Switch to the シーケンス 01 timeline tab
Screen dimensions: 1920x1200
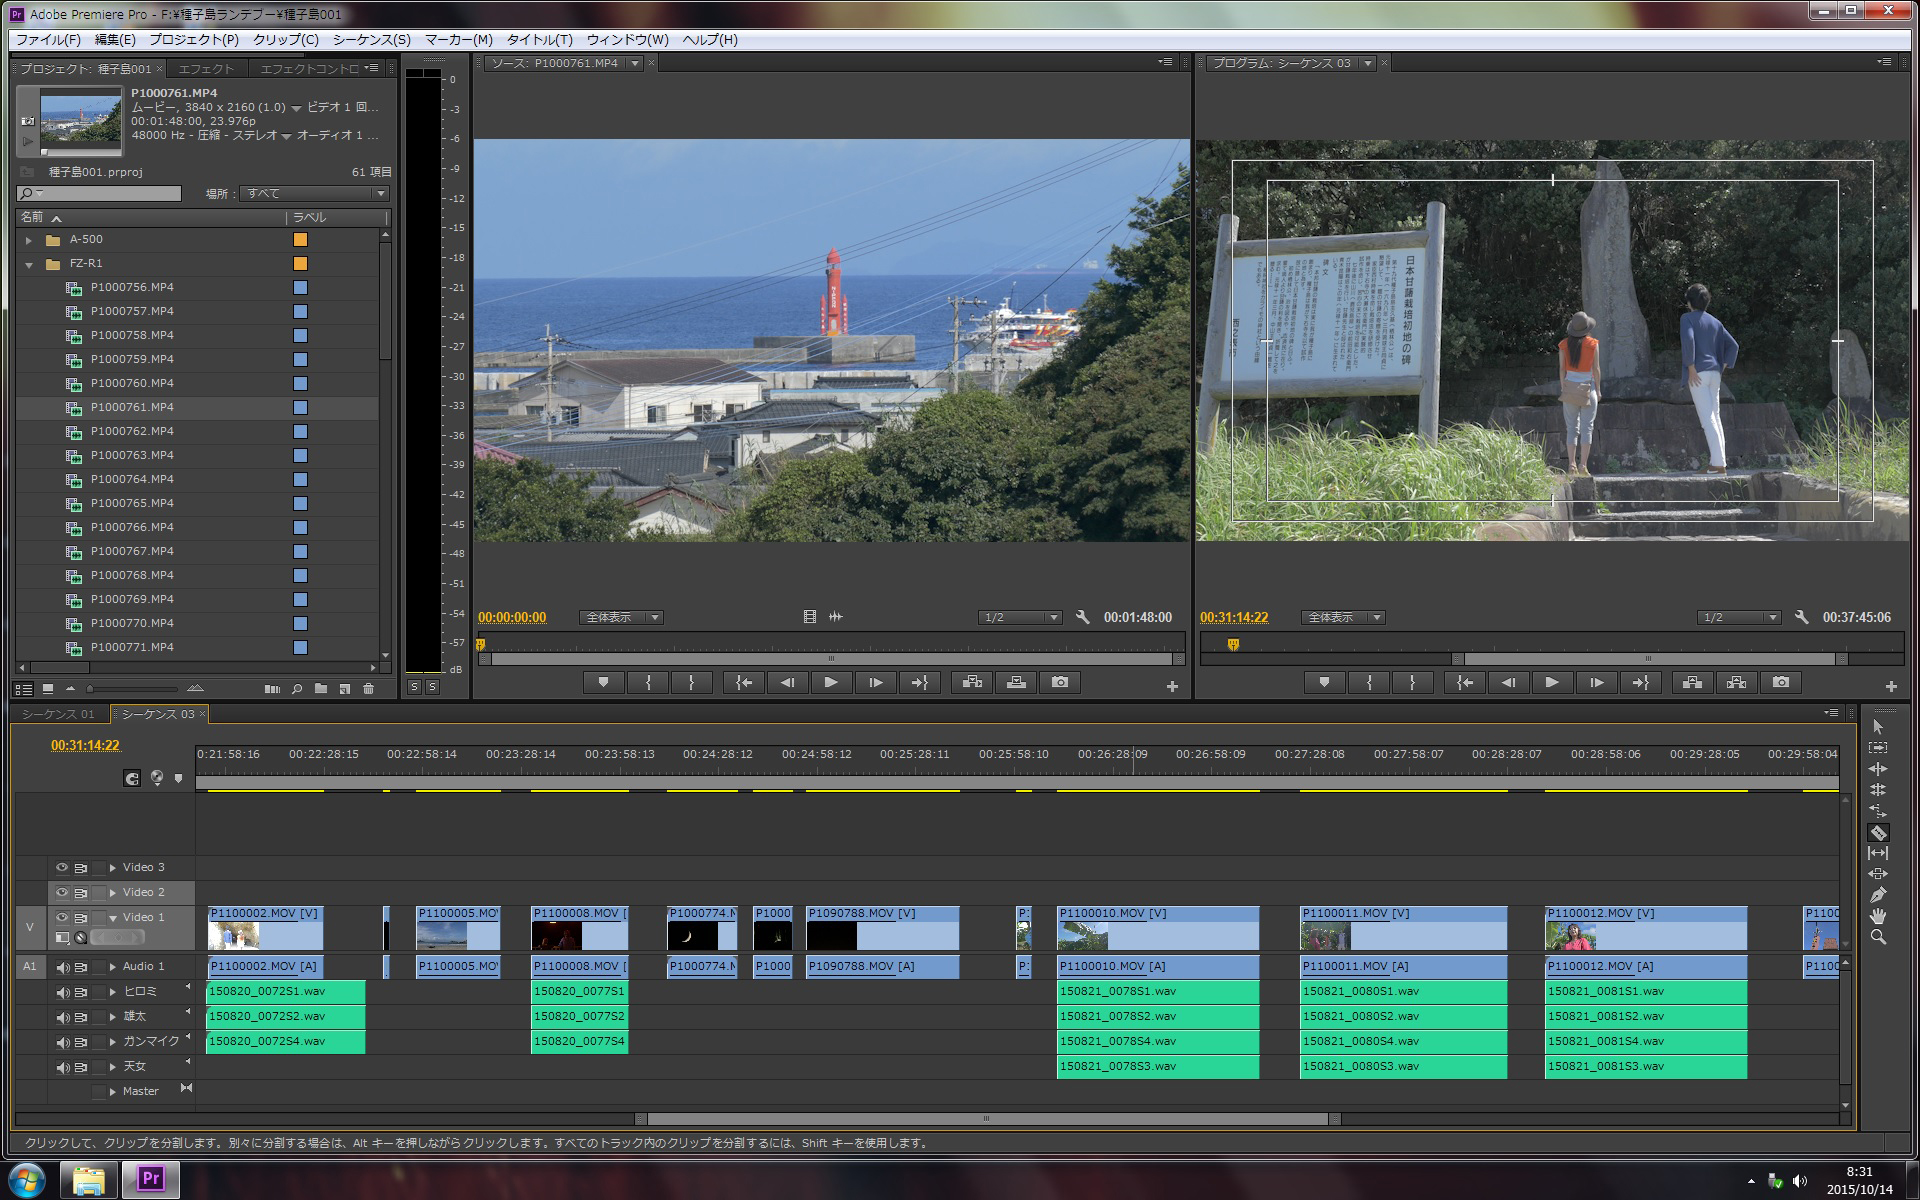click(x=58, y=714)
